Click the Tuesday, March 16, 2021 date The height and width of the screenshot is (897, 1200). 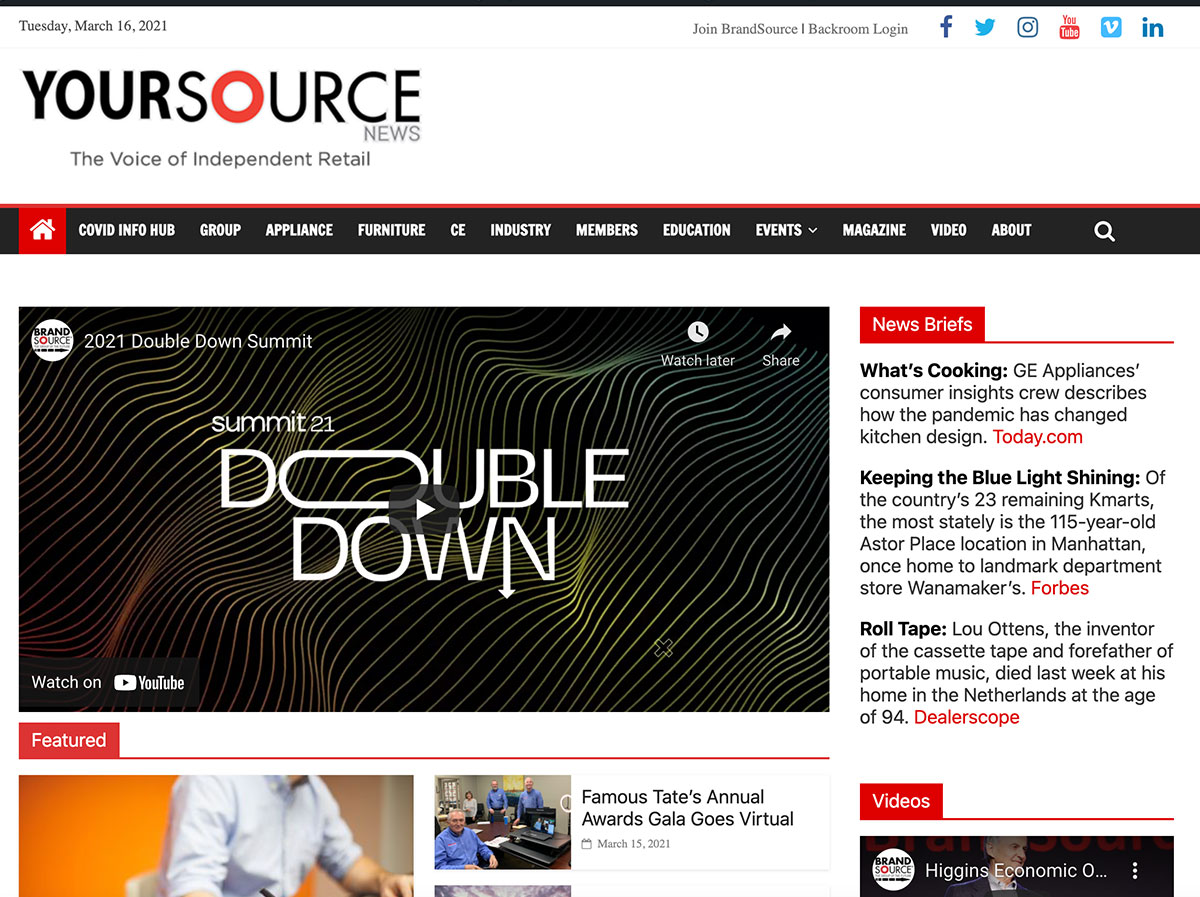(x=93, y=26)
